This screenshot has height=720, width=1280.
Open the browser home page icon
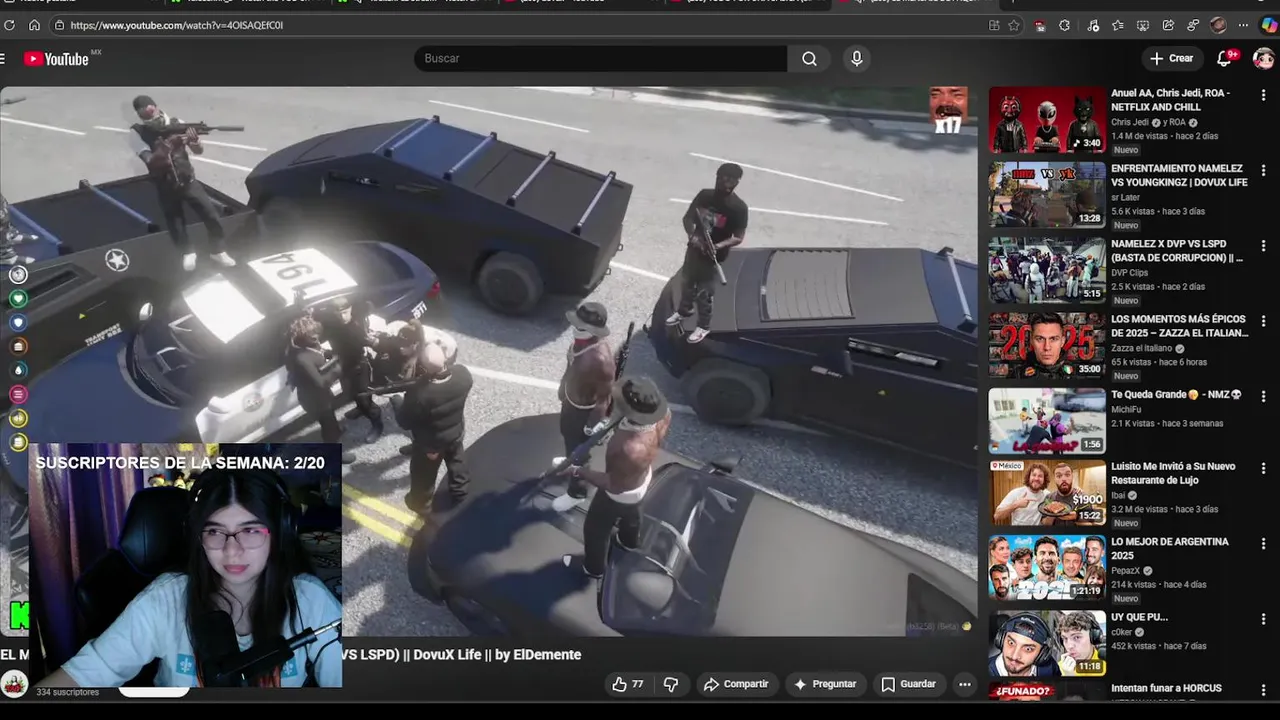[x=35, y=25]
